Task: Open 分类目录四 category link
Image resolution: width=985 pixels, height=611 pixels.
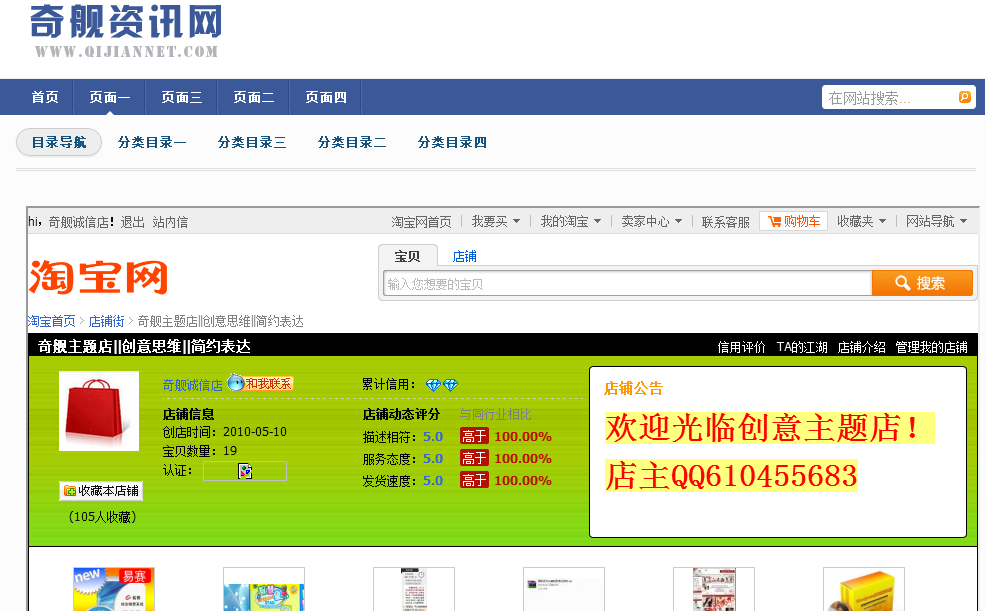Action: 452,143
